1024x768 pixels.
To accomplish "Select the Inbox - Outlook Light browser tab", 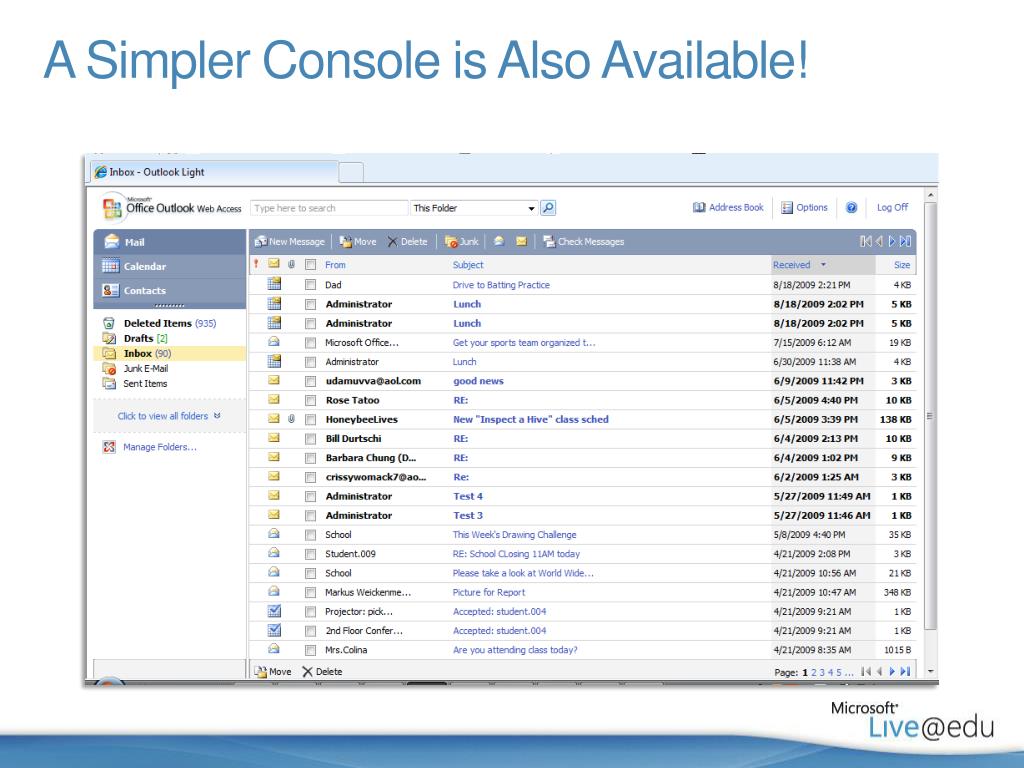I will [213, 172].
